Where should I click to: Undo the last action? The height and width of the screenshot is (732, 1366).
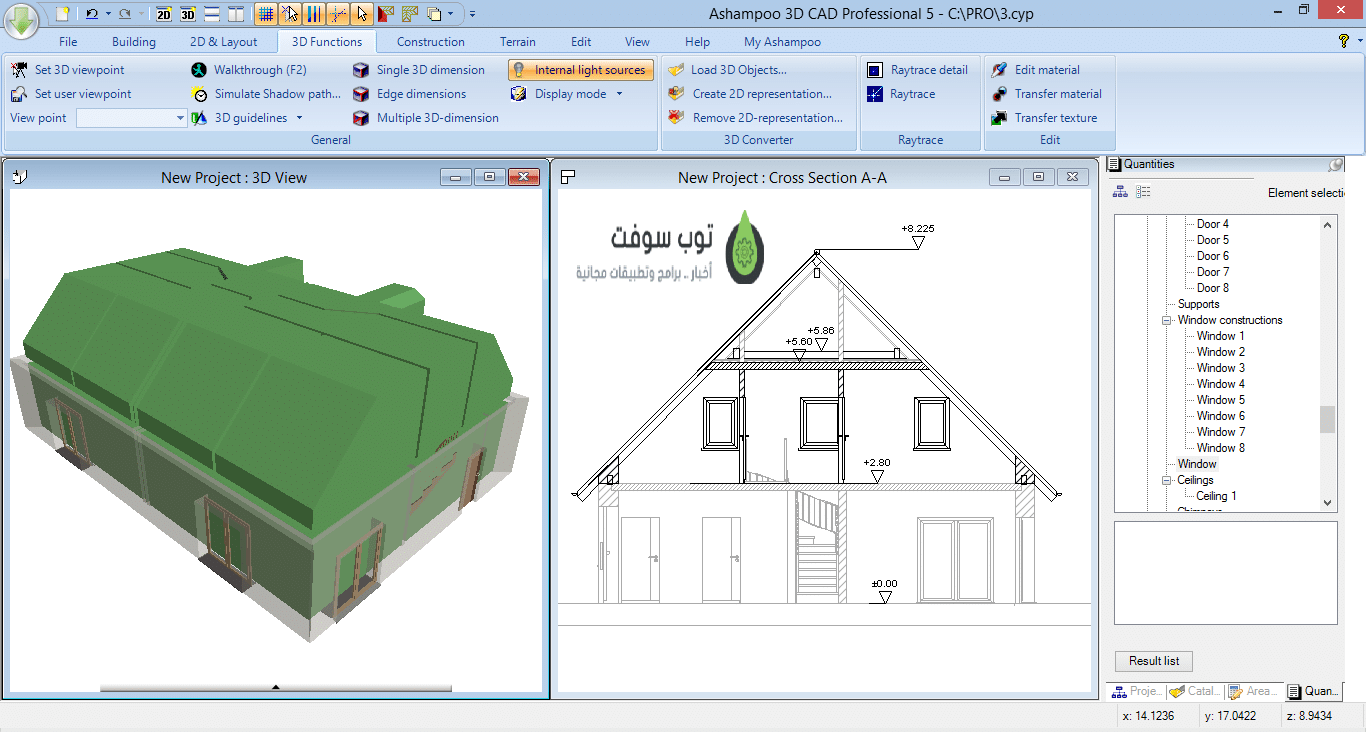tap(92, 14)
